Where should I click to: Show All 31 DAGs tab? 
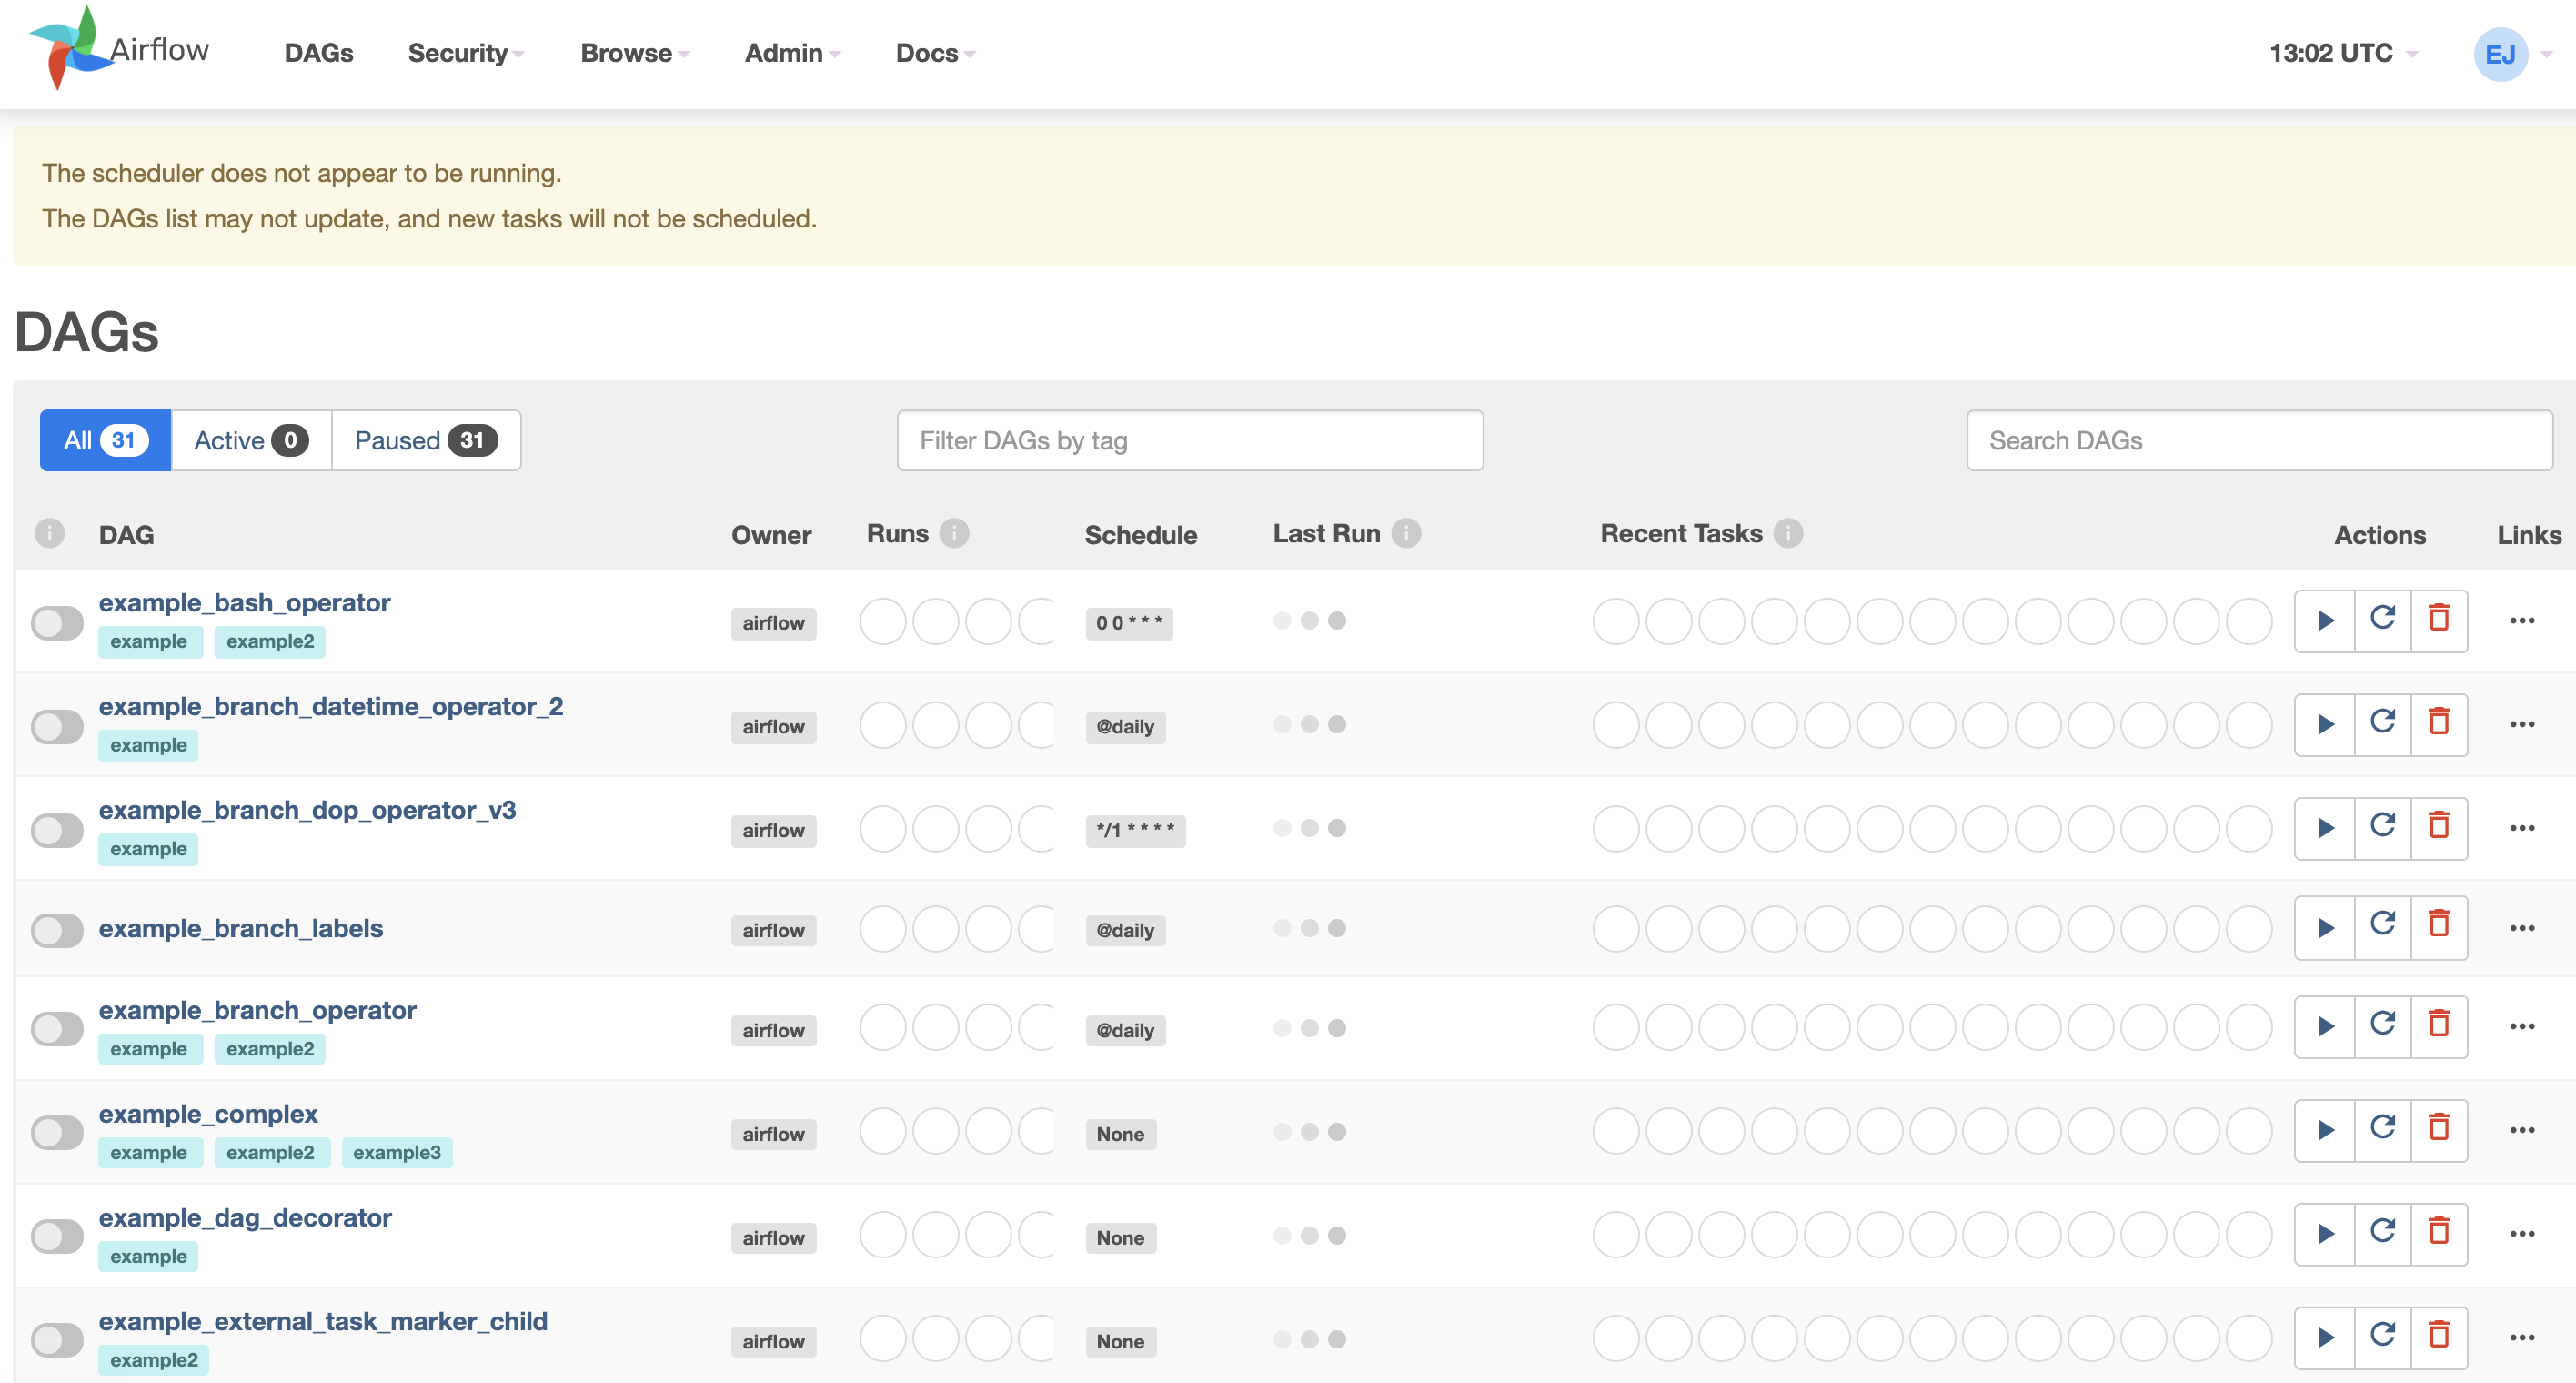pyautogui.click(x=106, y=440)
